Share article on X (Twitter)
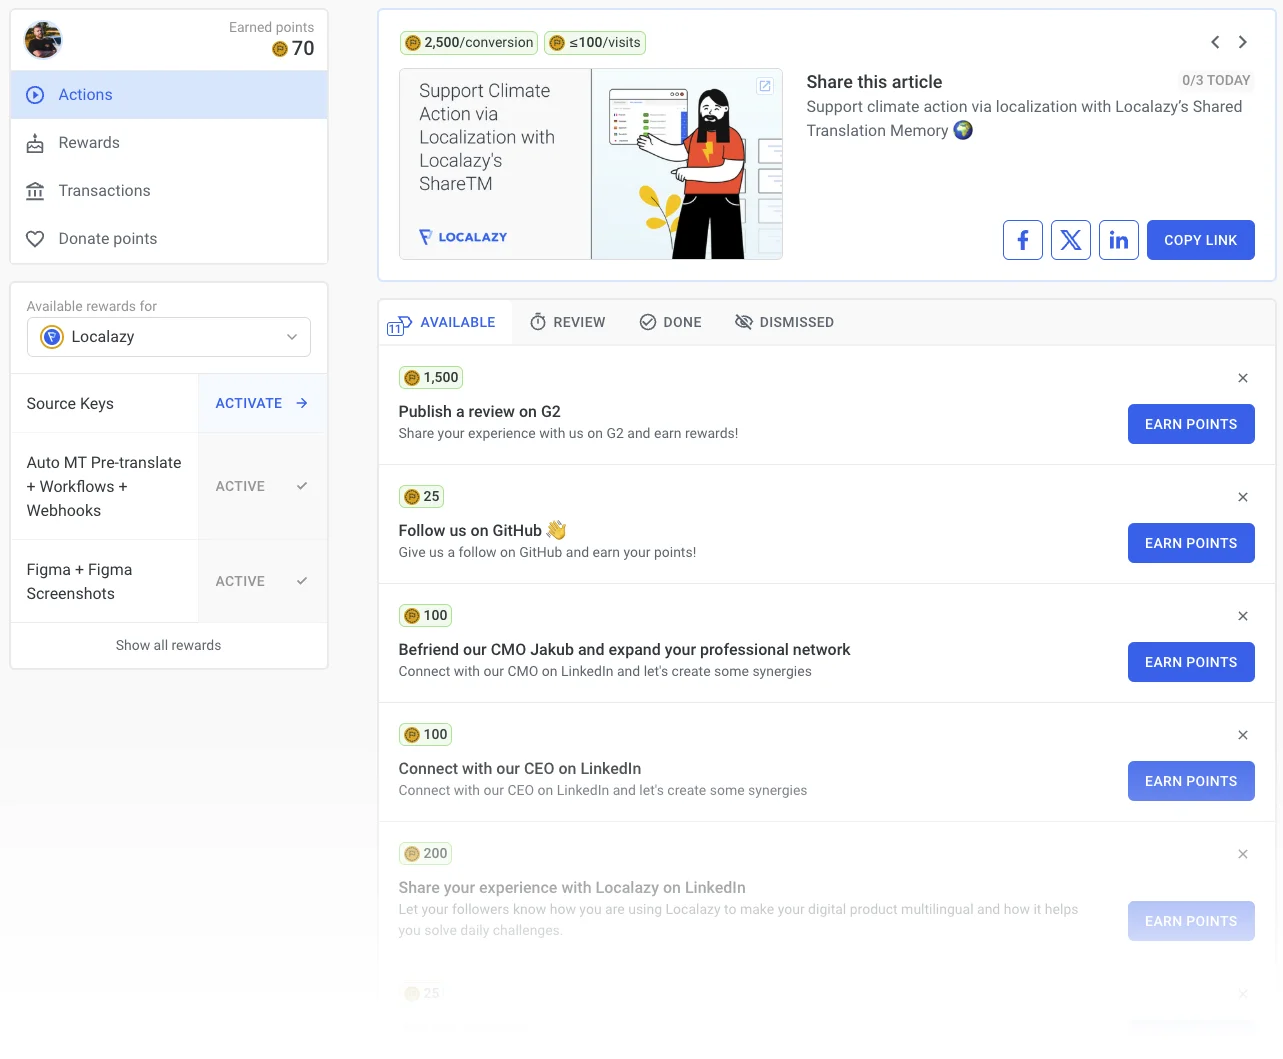Viewport: 1283px width, 1059px height. coord(1070,240)
